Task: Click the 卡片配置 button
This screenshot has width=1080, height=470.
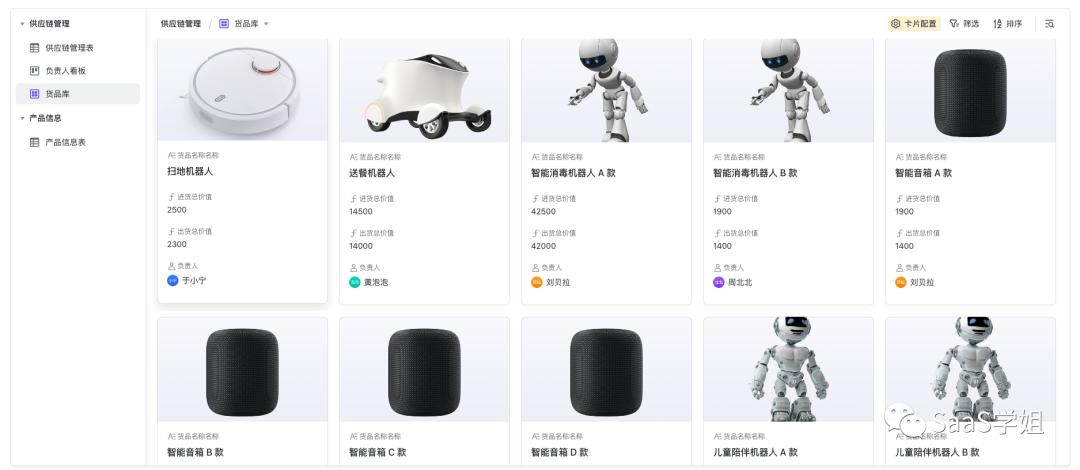Action: (914, 23)
